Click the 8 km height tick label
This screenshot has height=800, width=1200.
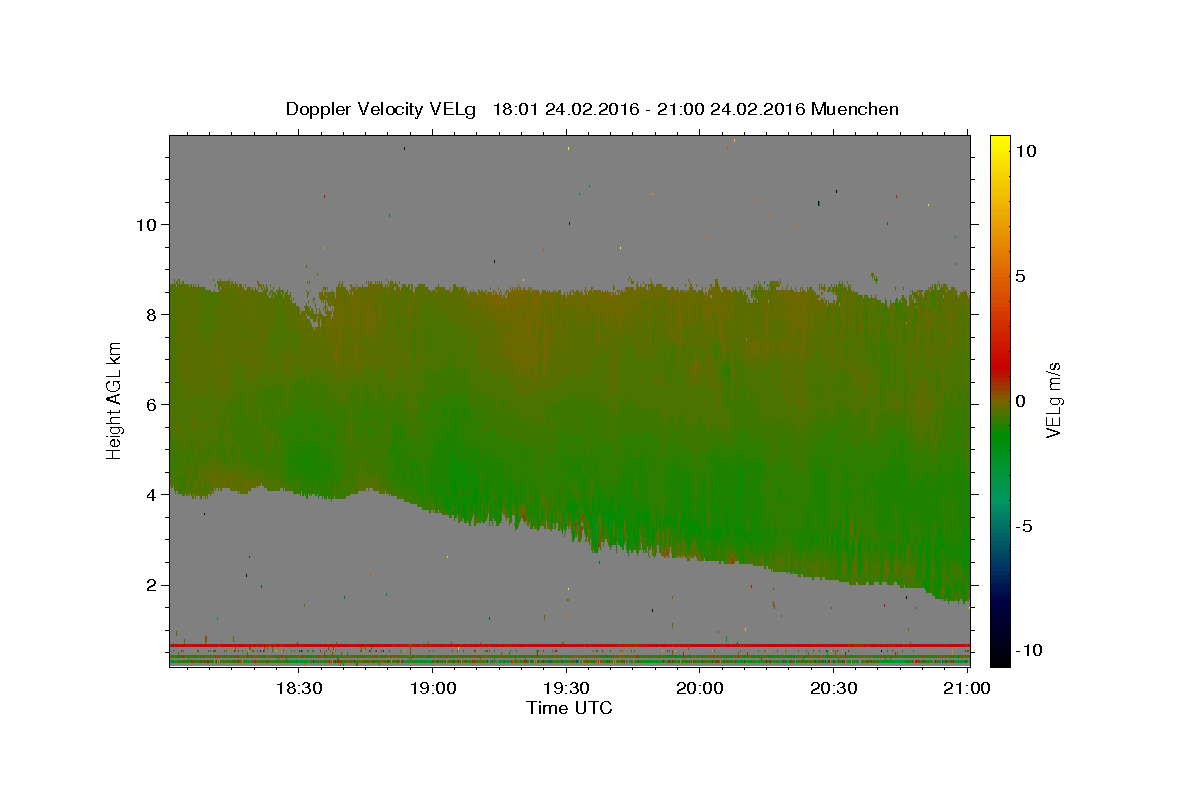point(149,314)
